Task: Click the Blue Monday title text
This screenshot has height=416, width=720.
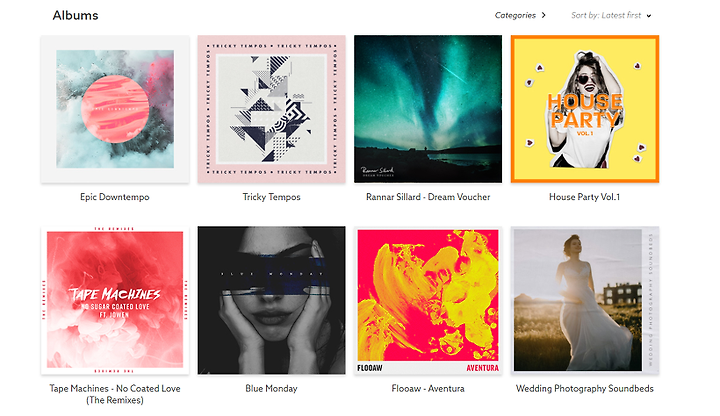Action: click(x=271, y=388)
